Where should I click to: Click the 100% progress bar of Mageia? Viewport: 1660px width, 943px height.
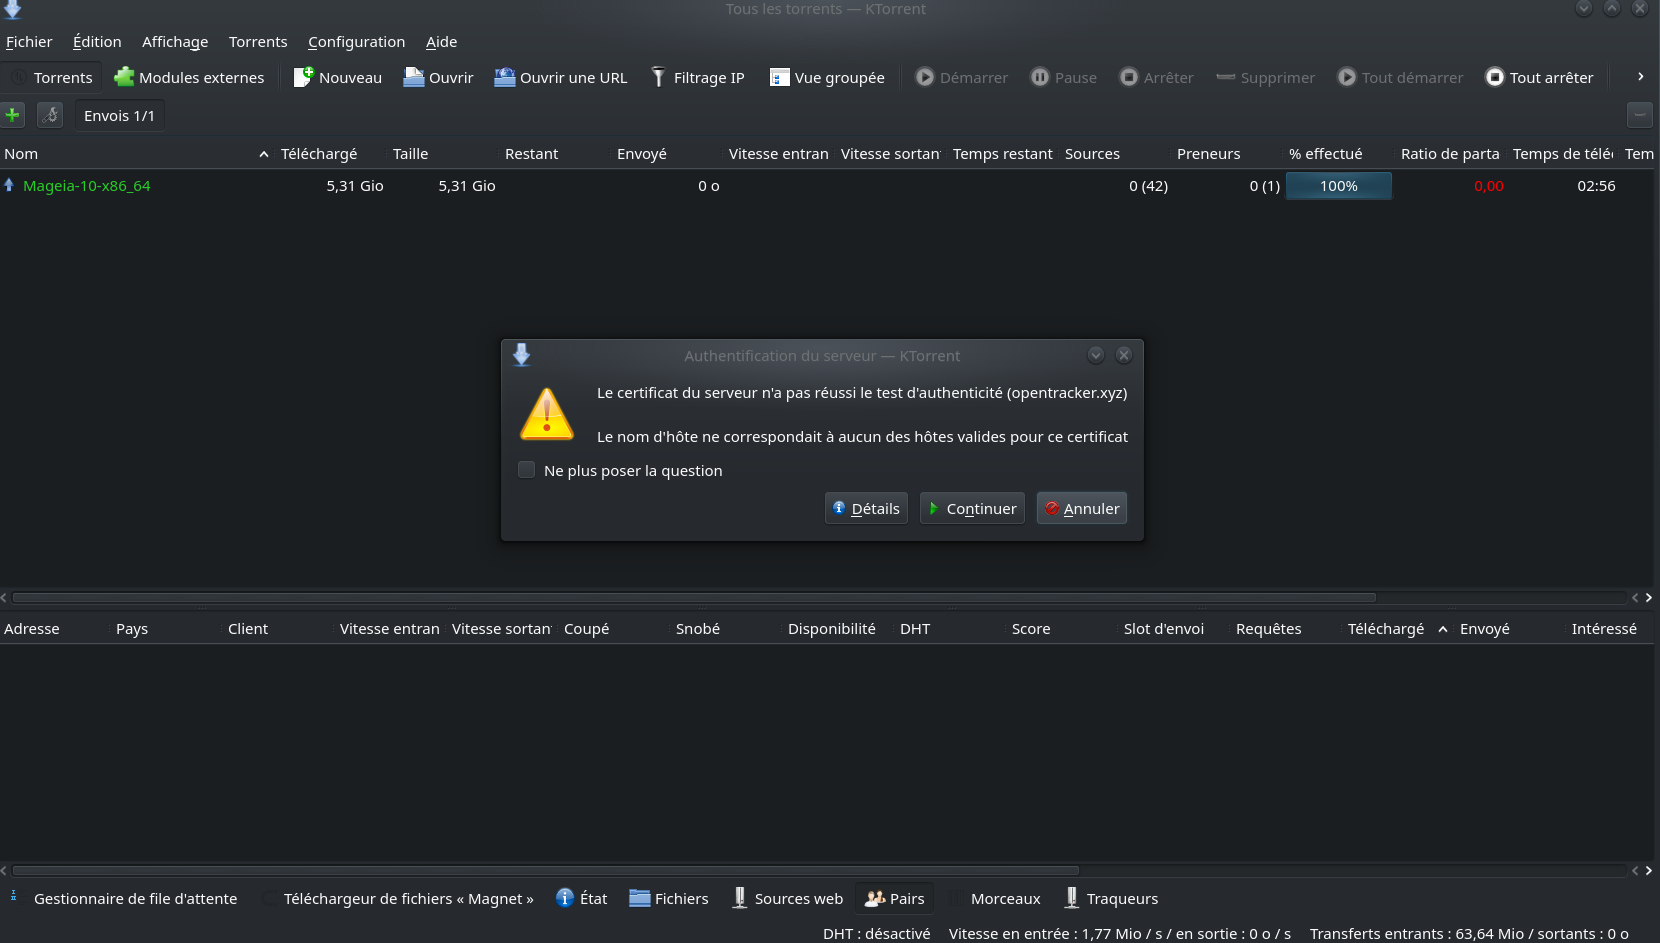click(x=1338, y=186)
